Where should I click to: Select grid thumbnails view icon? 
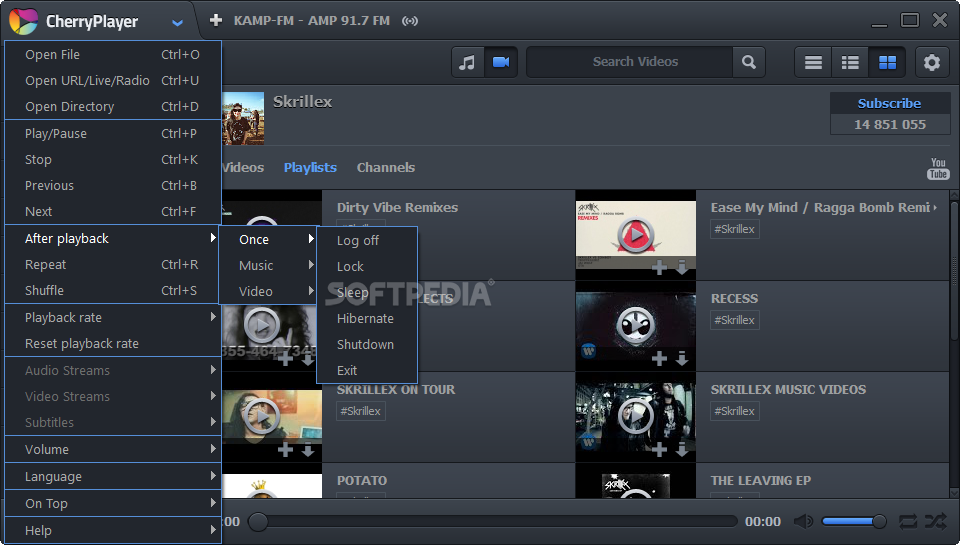(x=887, y=62)
